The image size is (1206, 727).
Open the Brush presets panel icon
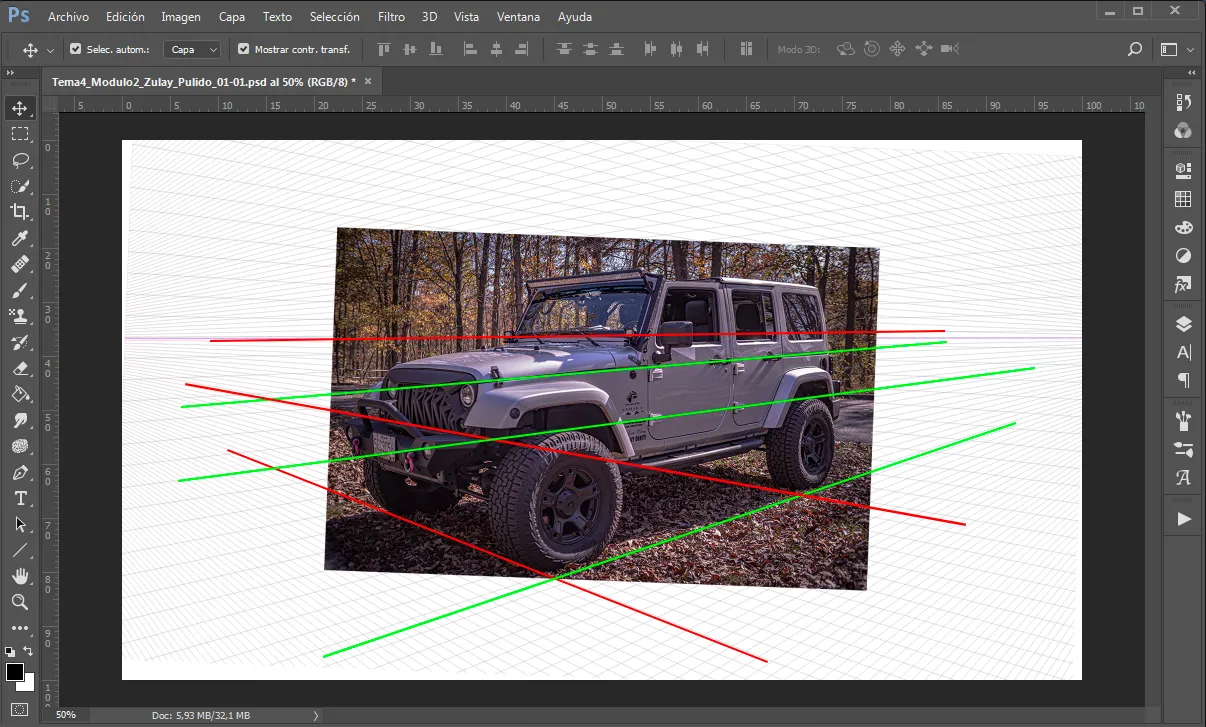coord(1184,448)
